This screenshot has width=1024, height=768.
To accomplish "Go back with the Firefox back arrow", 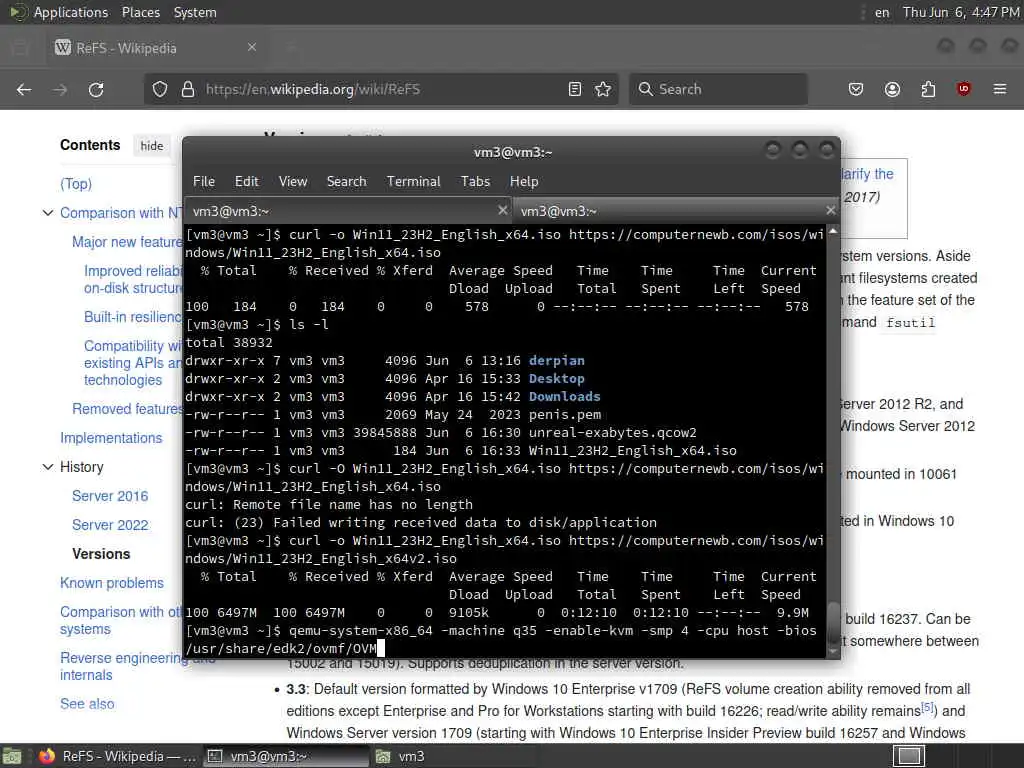I will coord(24,89).
